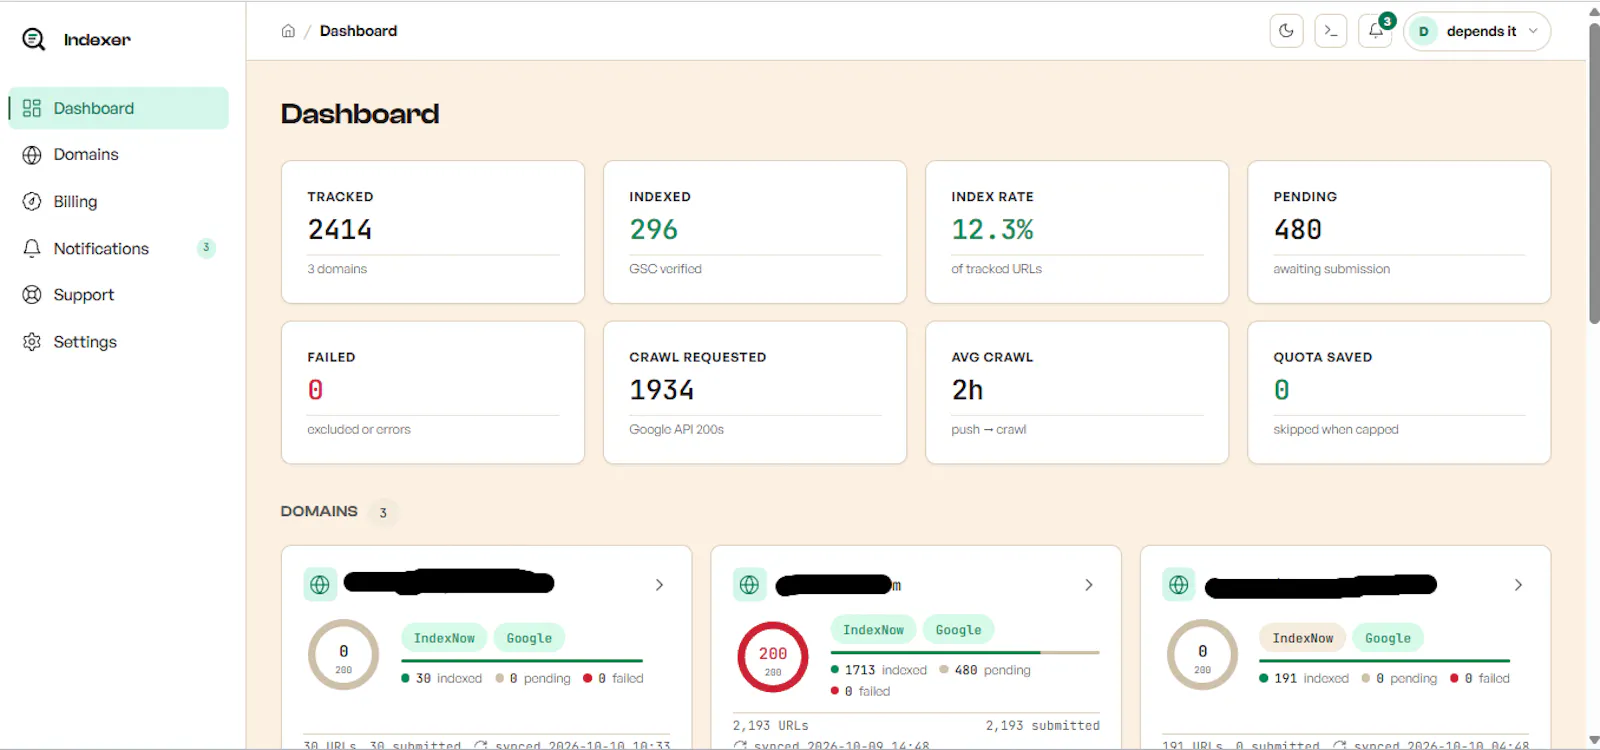
Task: Click the page vertical scrollbar thumb
Action: pos(1594,173)
